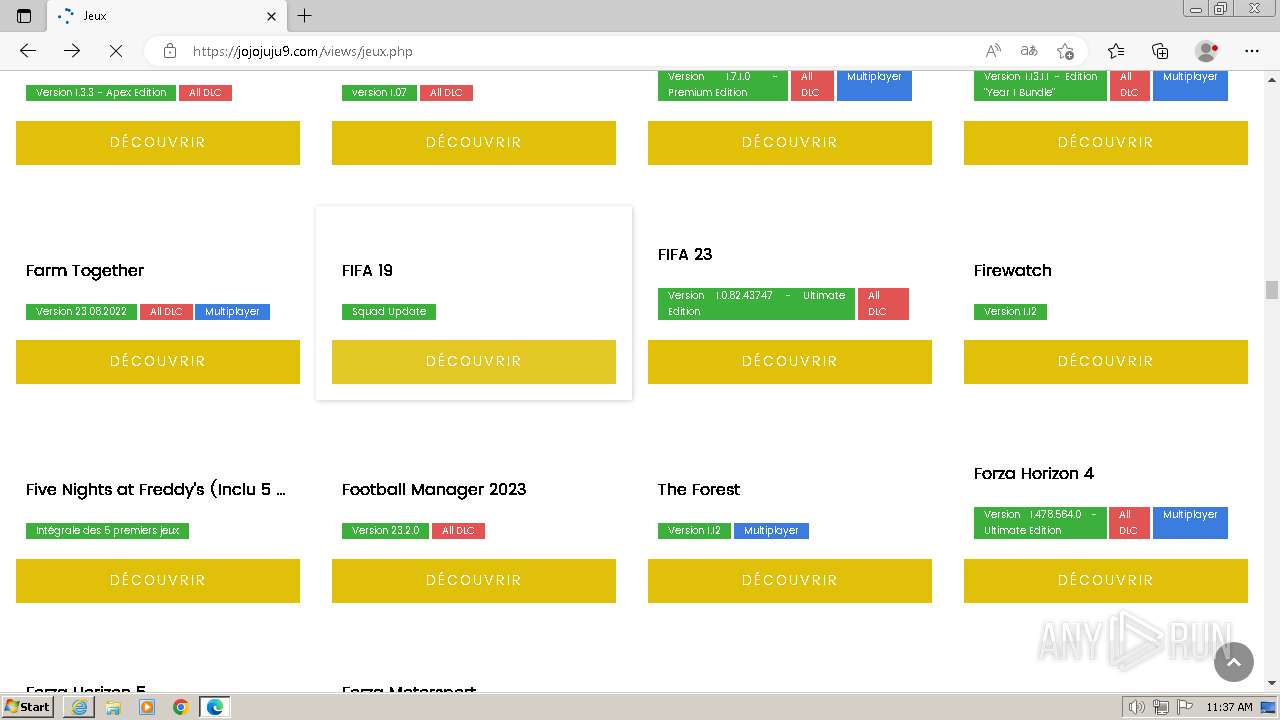Click the browser forward arrow
Viewport: 1280px width, 720px height.
pos(72,51)
